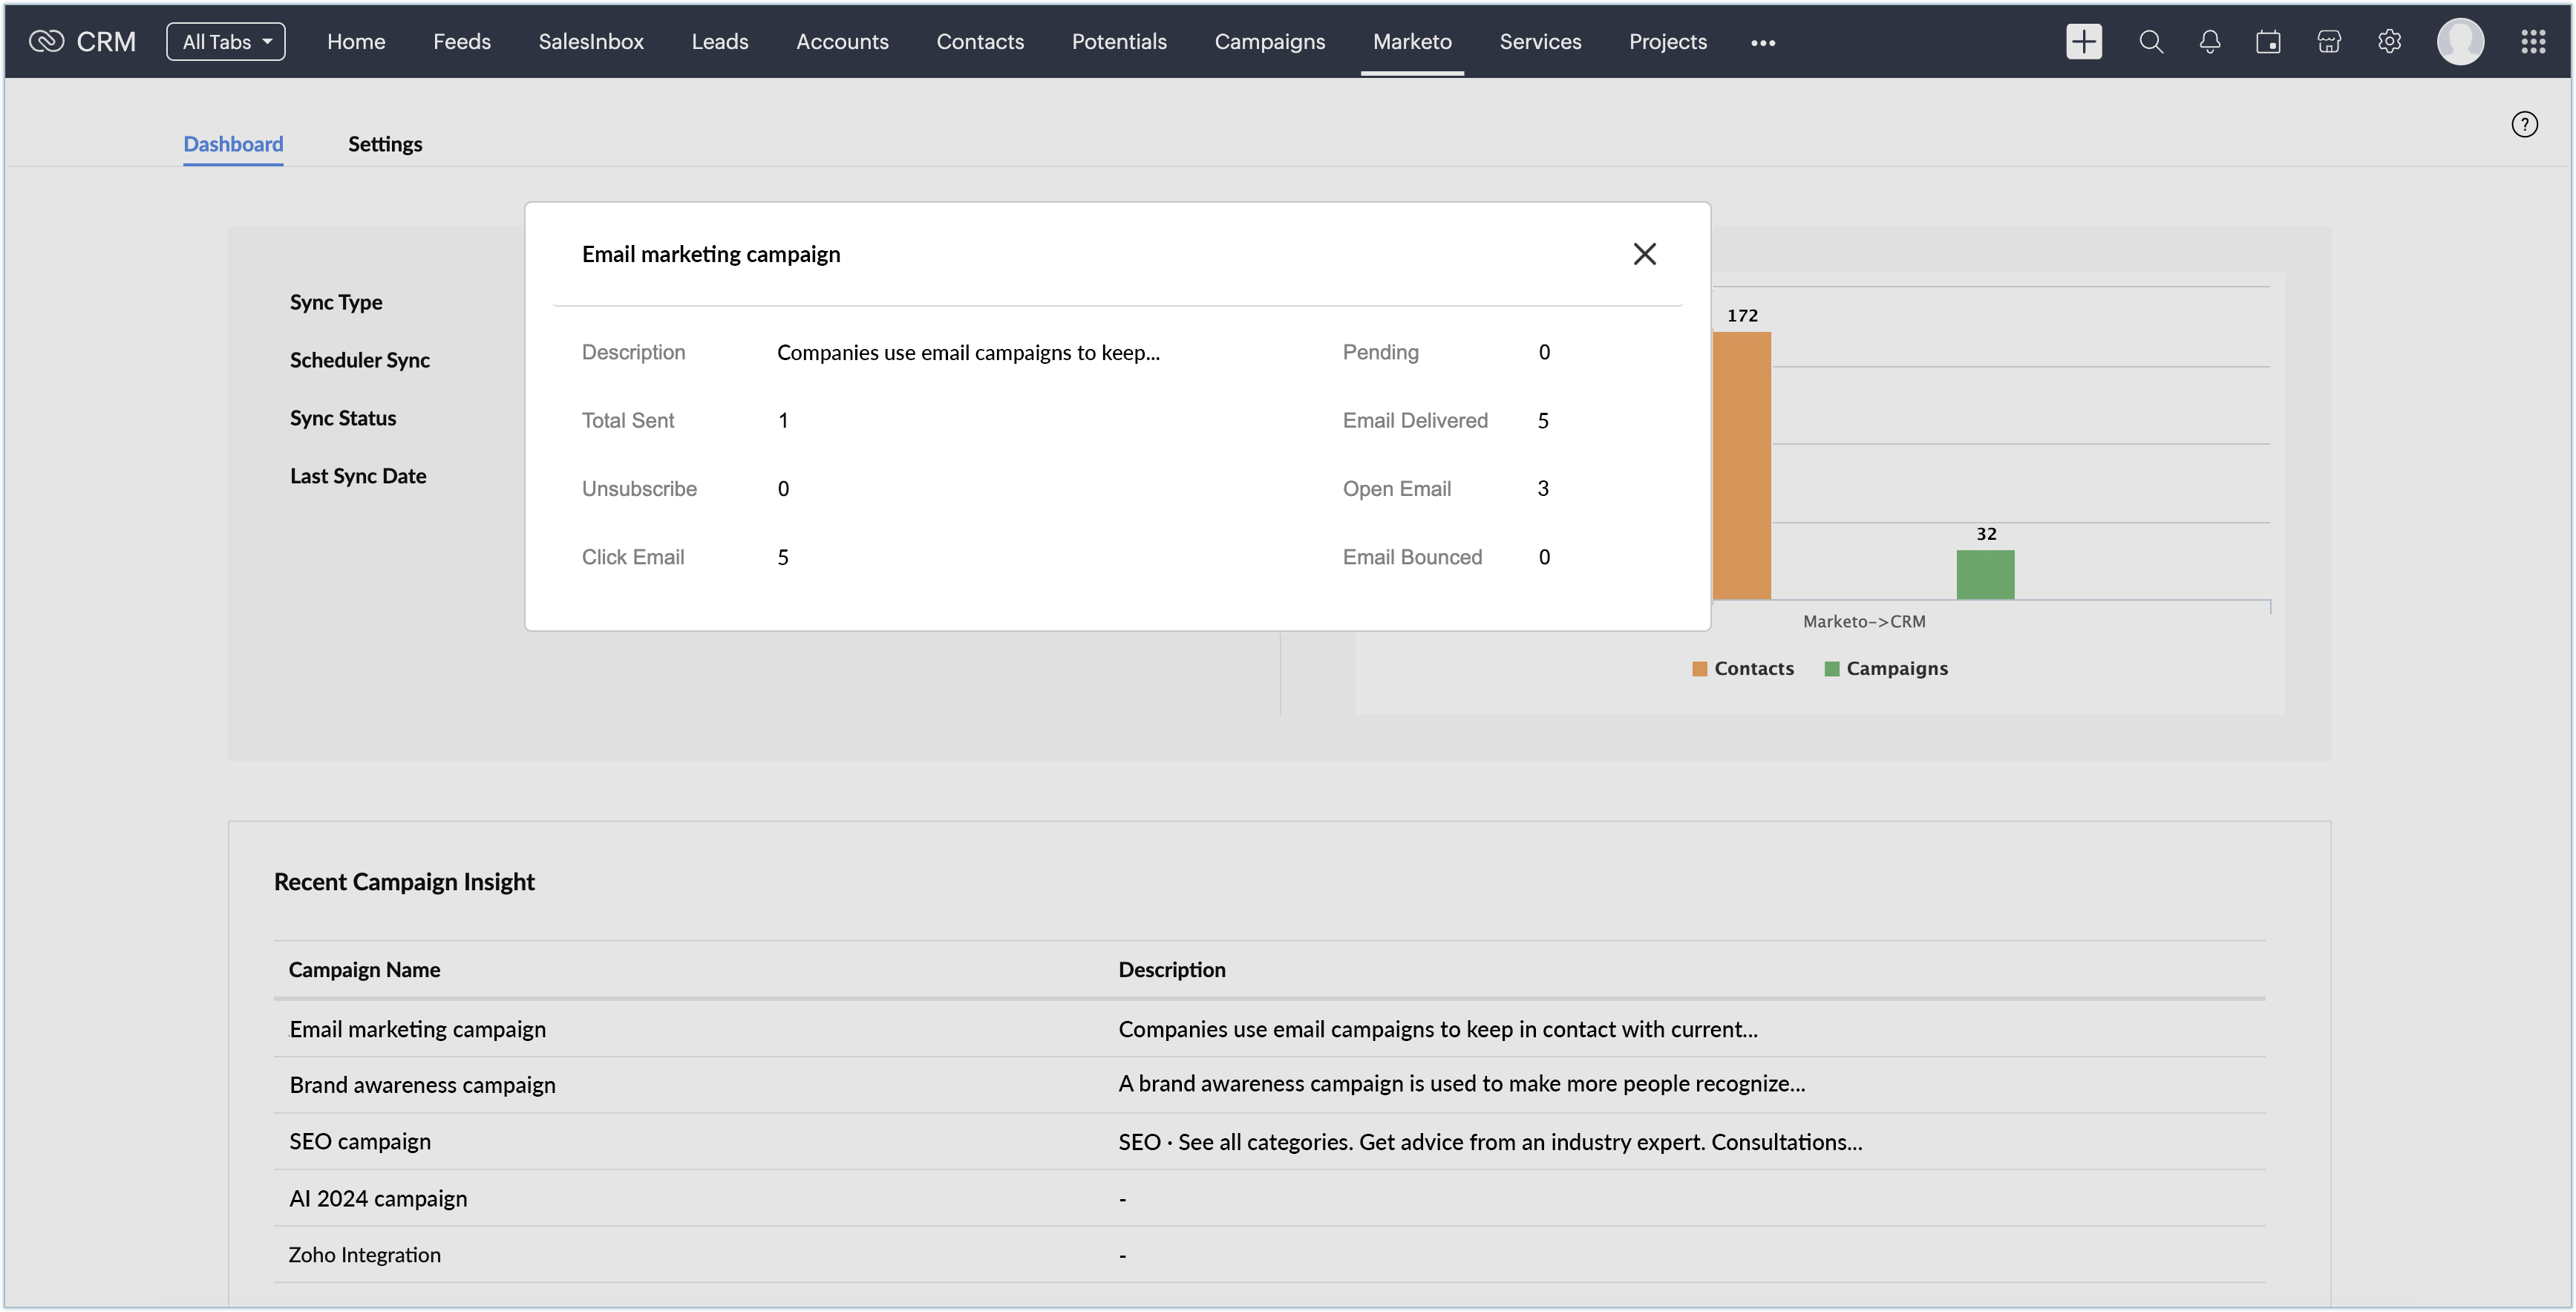Open Brand awareness campaign row
This screenshot has height=1312, width=2576.
422,1085
